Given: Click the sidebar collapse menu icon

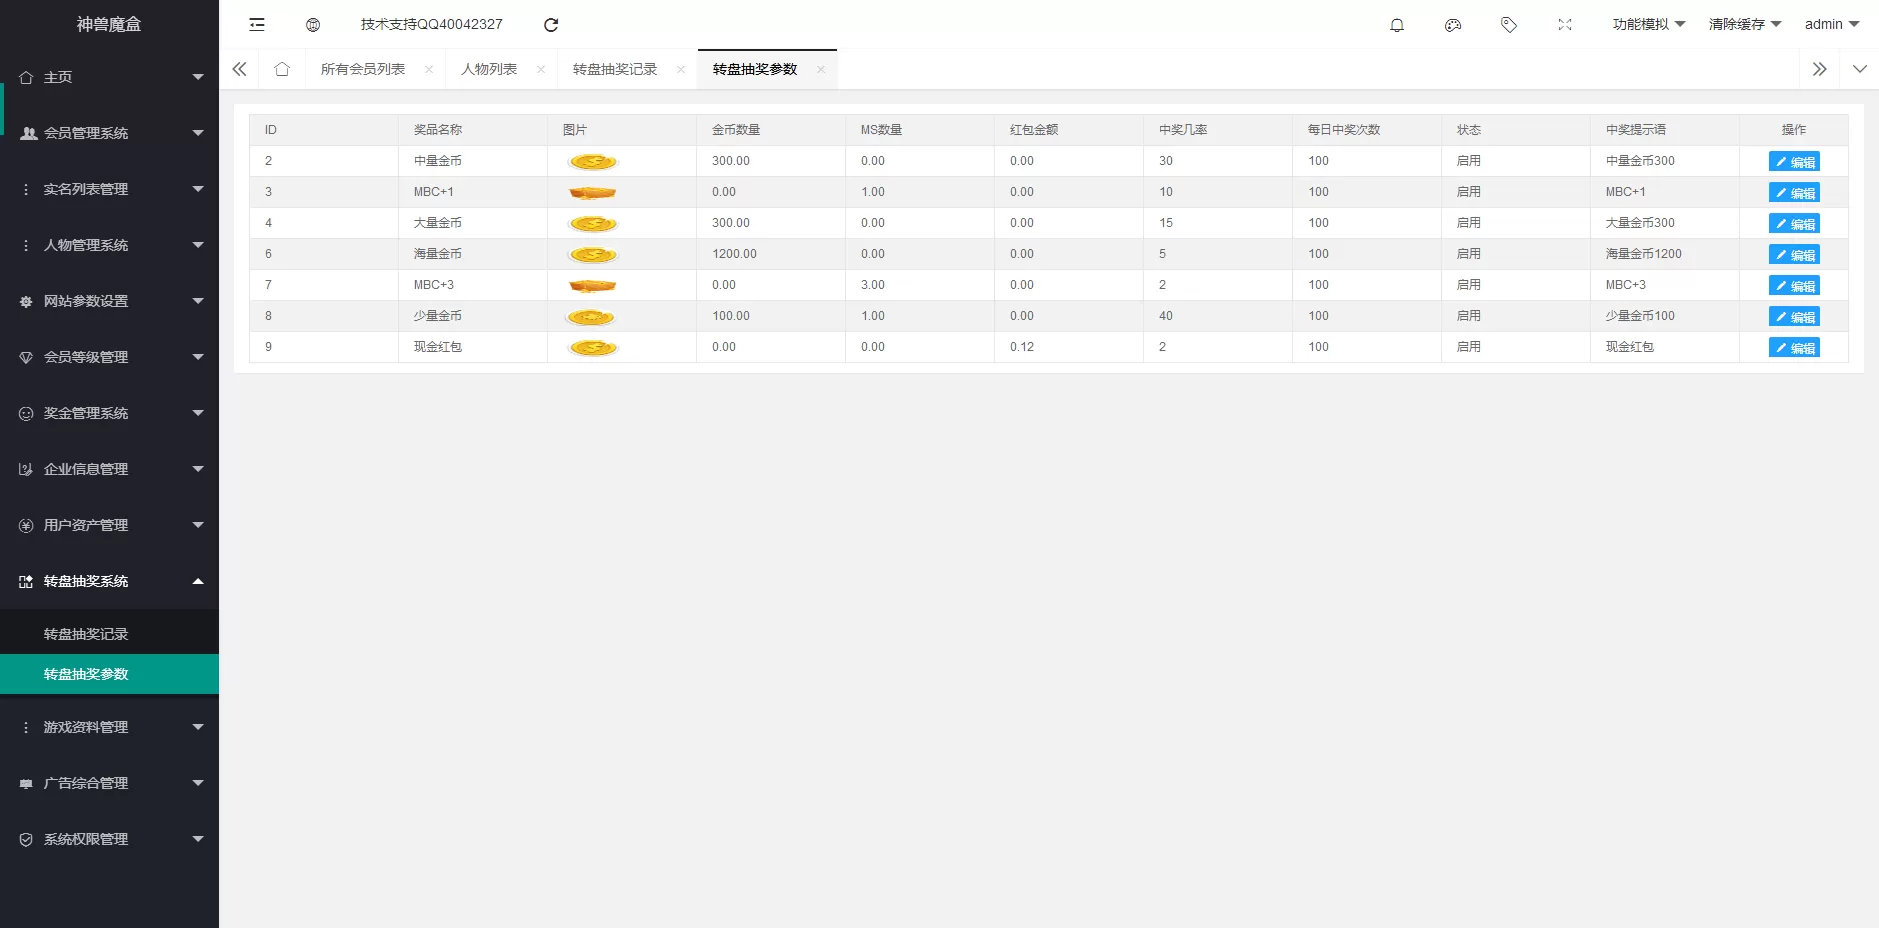Looking at the screenshot, I should 257,25.
